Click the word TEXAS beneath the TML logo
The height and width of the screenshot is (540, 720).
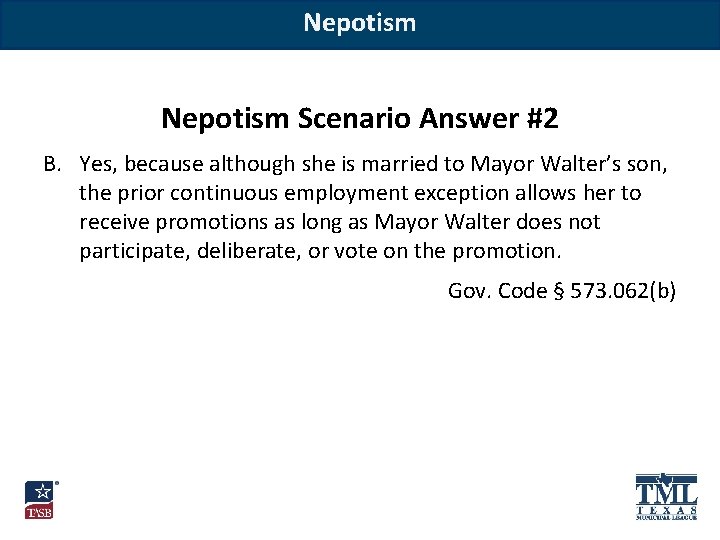(666, 511)
